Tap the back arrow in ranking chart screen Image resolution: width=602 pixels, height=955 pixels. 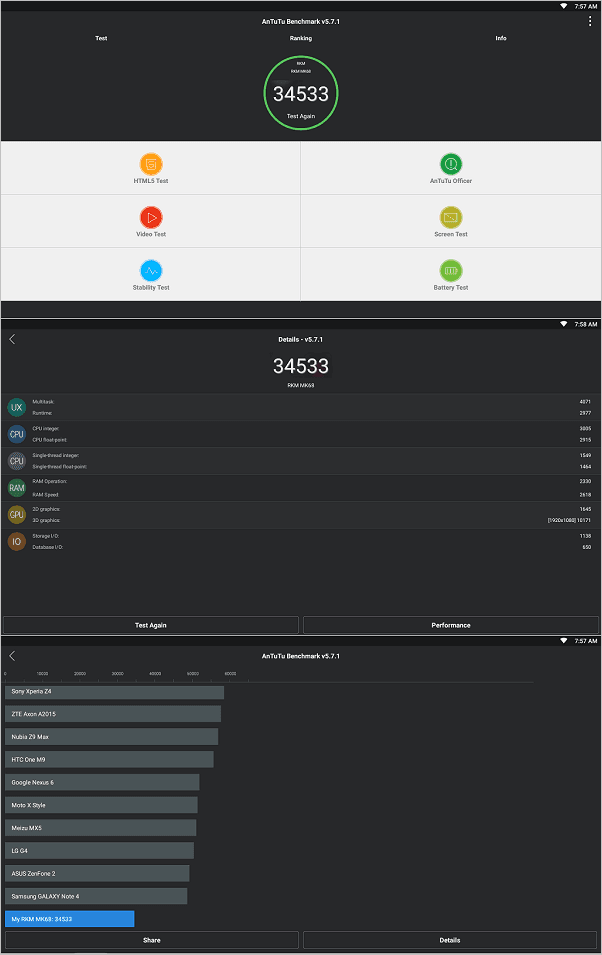tap(12, 656)
